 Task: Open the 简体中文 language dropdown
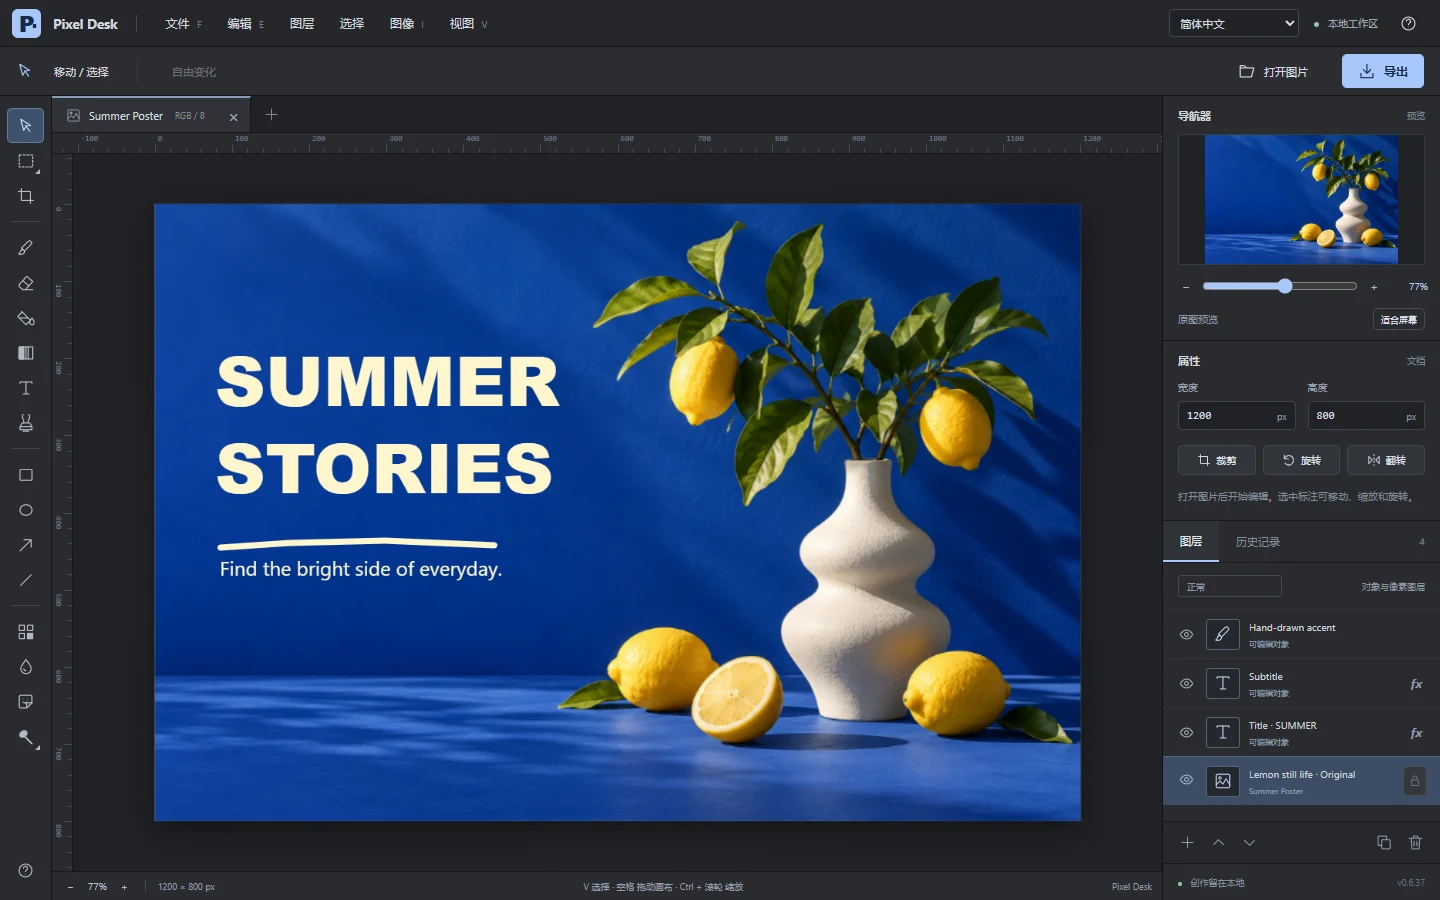1234,23
